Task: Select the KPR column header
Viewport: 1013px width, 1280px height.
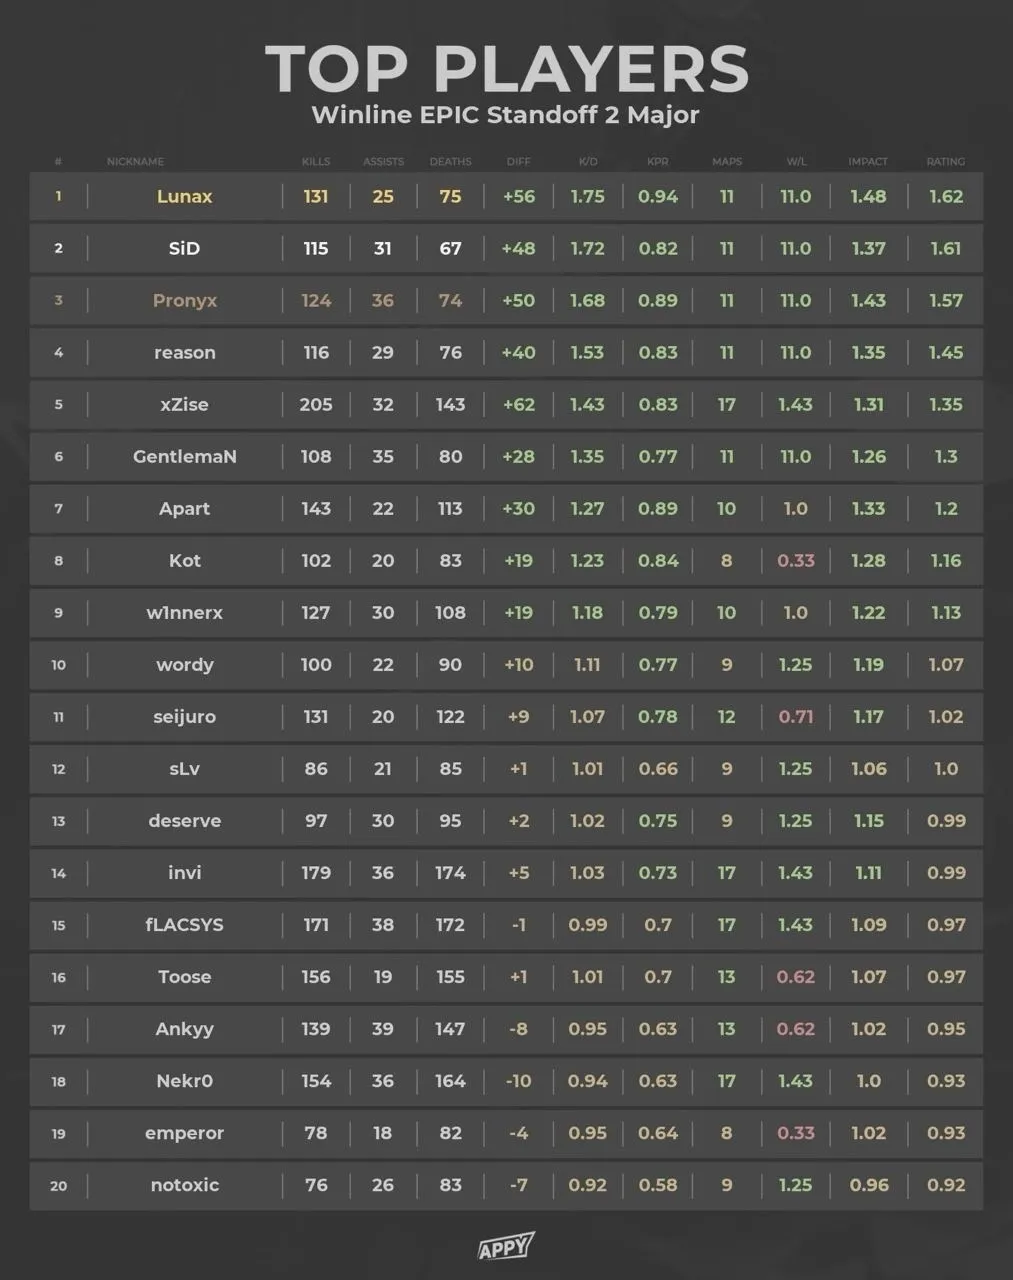Action: point(658,162)
